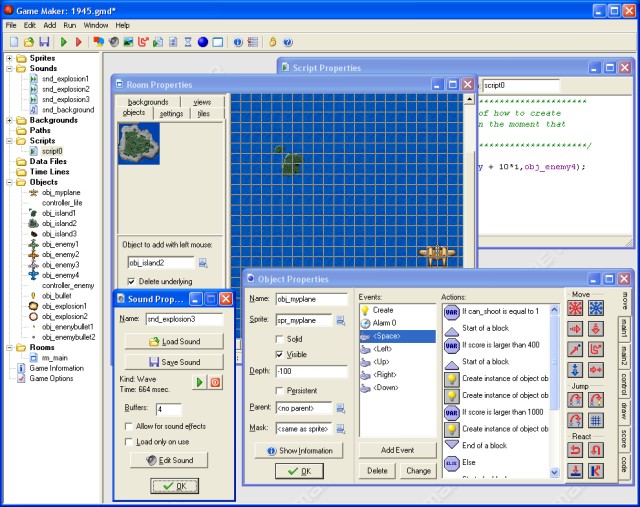Click the green Run game toolbar icon
Image resolution: width=640 pixels, height=507 pixels.
pyautogui.click(x=63, y=42)
